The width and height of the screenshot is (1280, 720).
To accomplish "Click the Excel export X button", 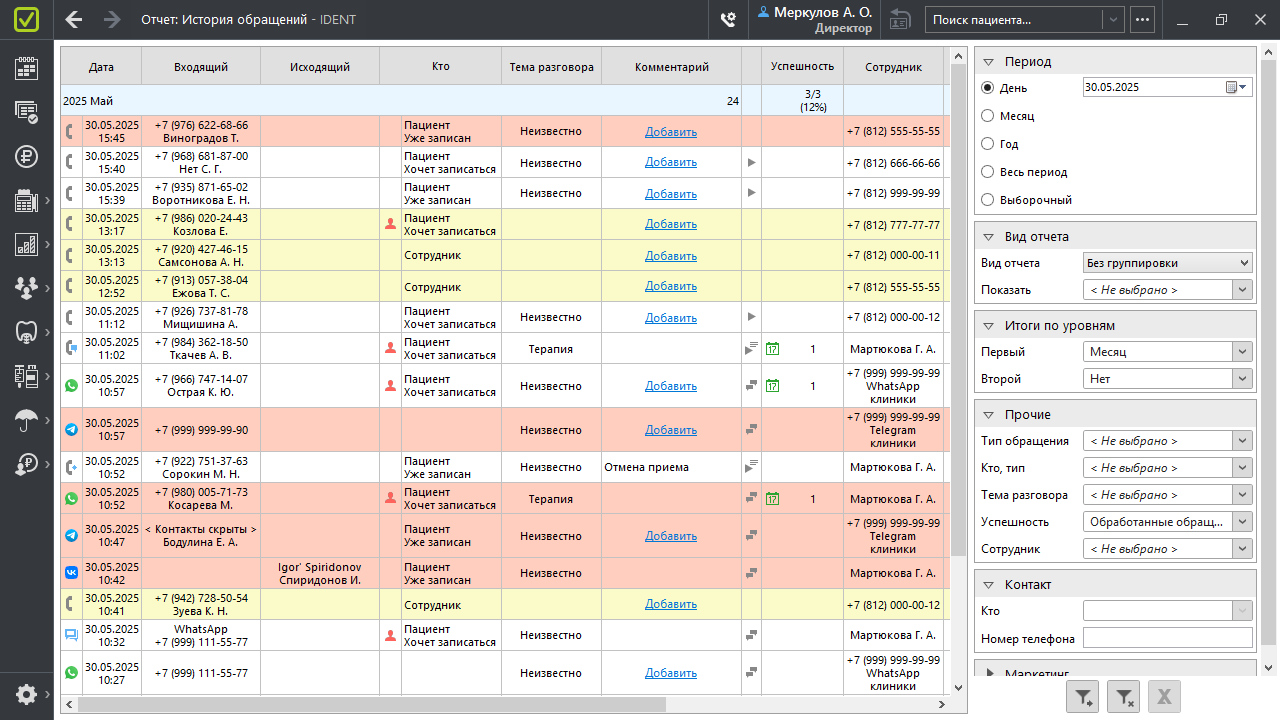I will (1164, 697).
